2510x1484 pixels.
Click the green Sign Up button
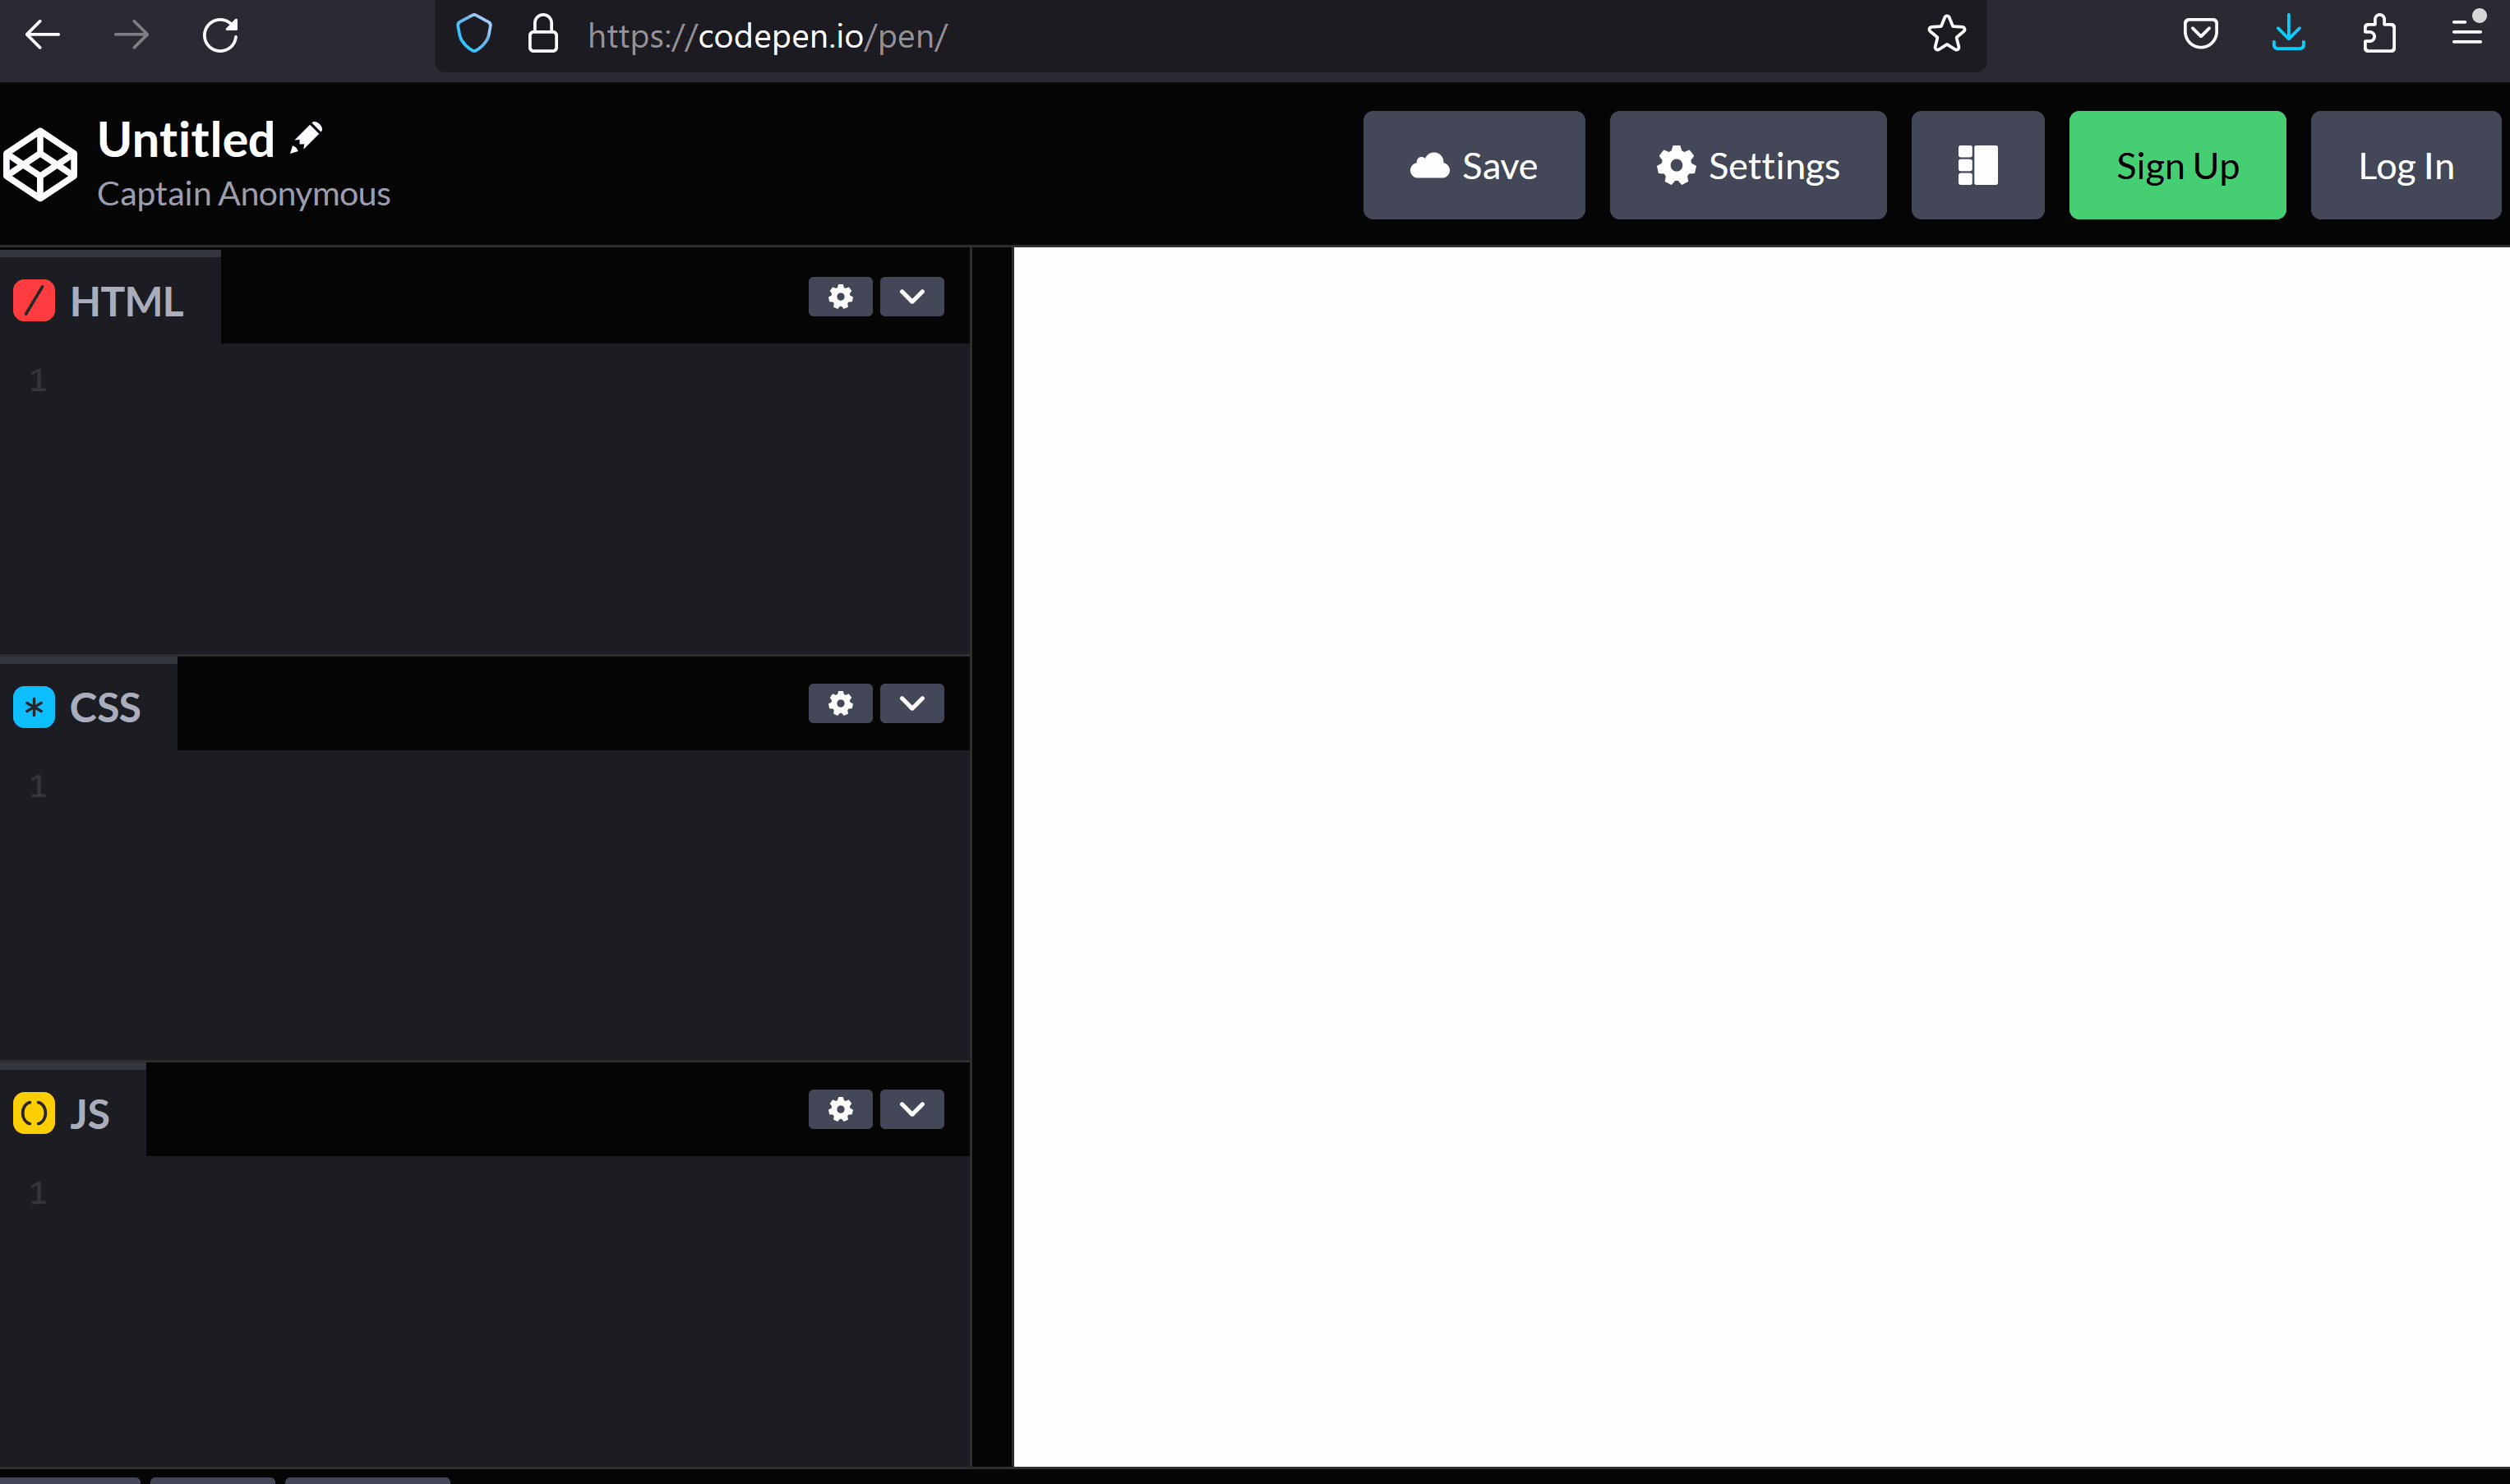(x=2177, y=165)
